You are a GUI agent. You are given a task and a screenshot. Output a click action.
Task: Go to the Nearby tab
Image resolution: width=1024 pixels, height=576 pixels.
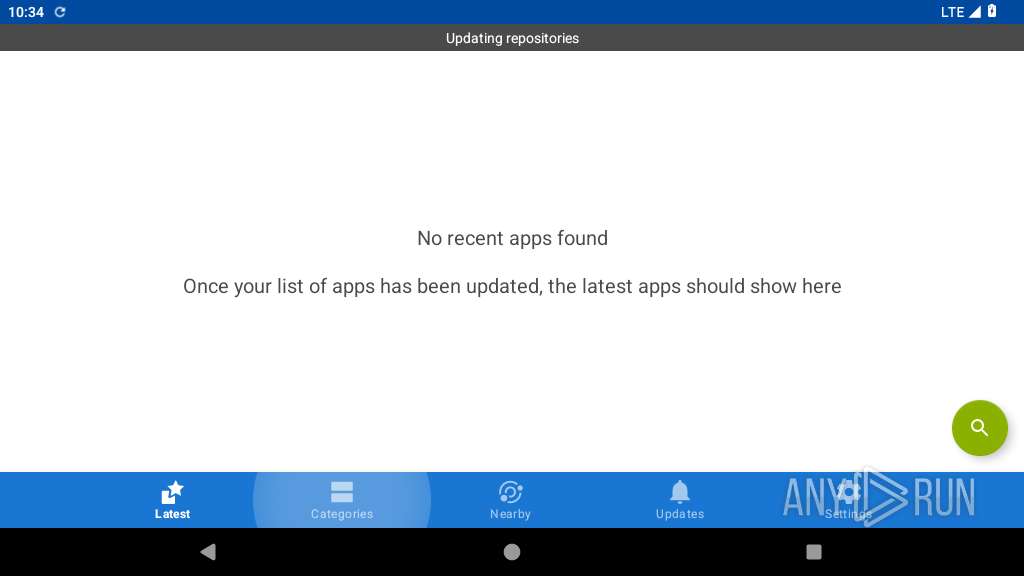pos(511,500)
